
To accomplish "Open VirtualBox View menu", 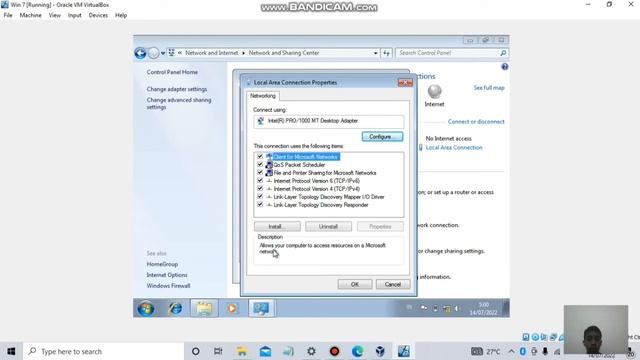I will (55, 15).
